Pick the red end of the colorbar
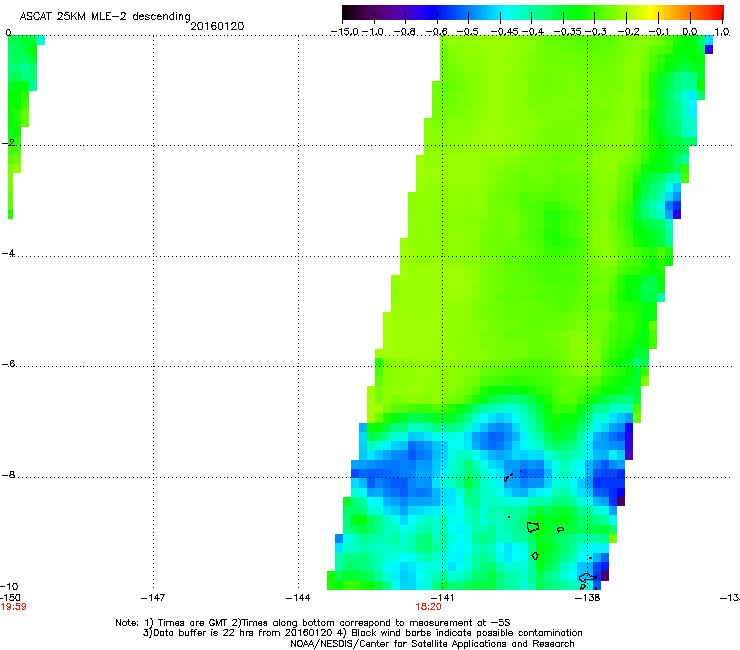The image size is (740, 650). tap(718, 13)
